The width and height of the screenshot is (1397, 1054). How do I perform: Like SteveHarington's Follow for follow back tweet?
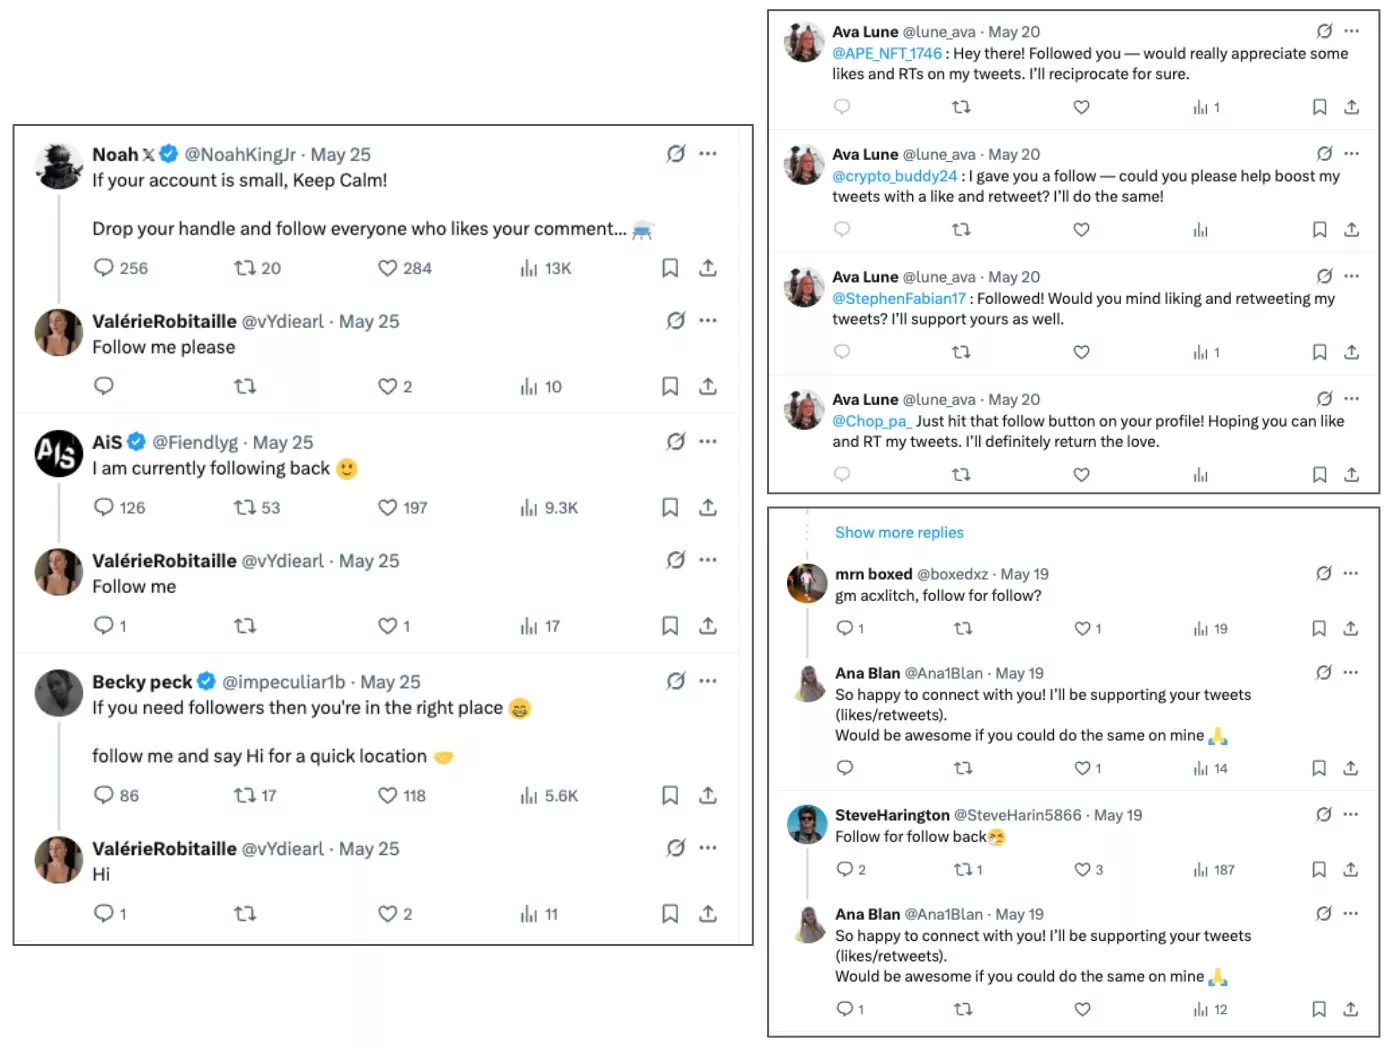click(1082, 869)
